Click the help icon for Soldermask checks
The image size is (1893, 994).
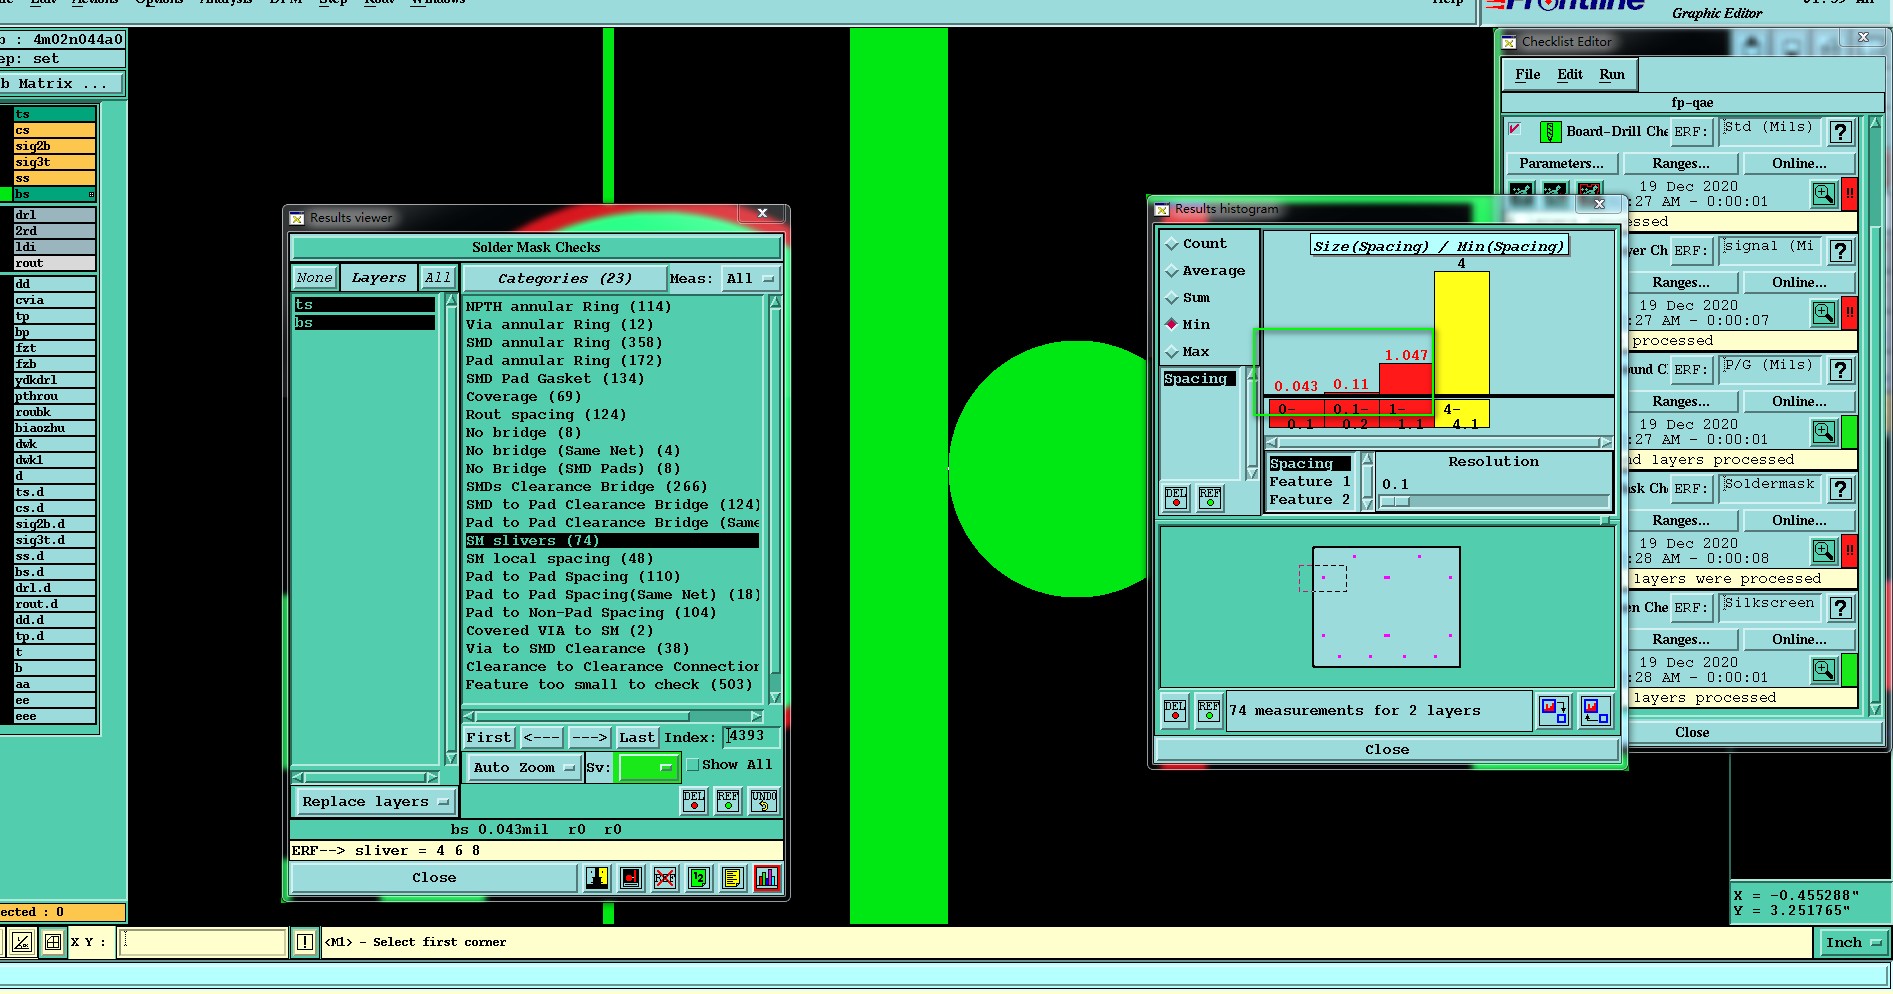pyautogui.click(x=1841, y=489)
